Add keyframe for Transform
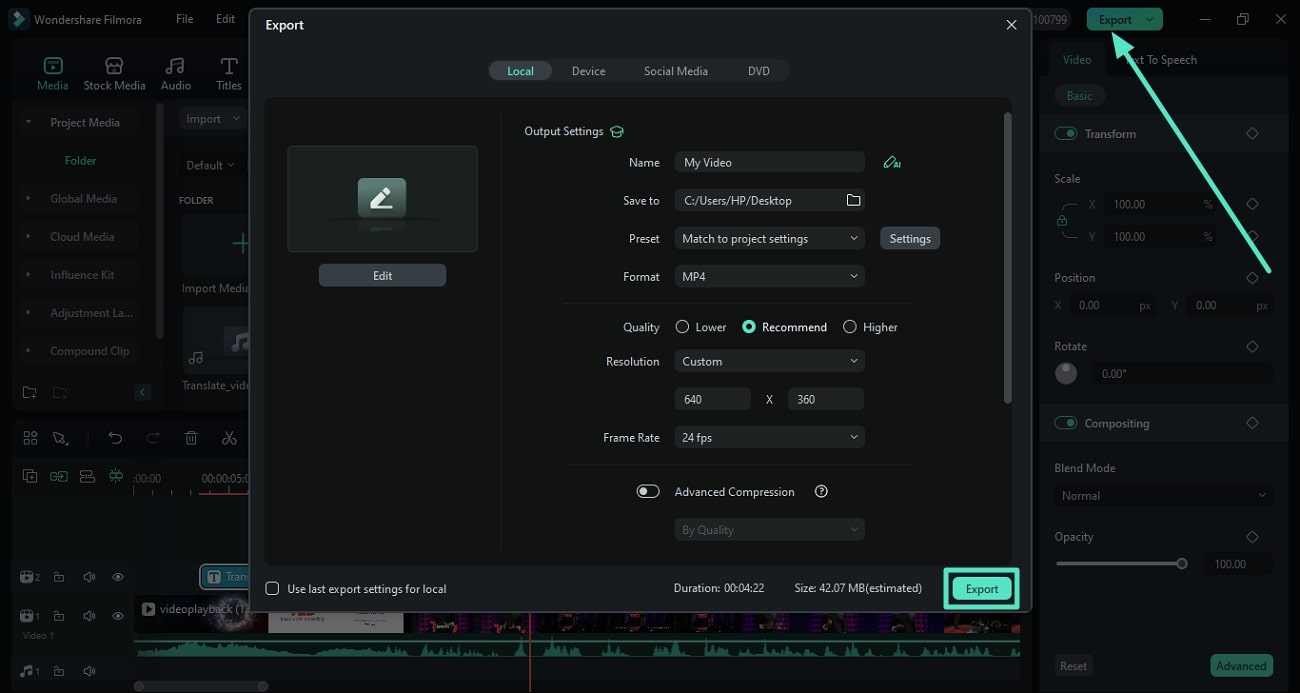The height and width of the screenshot is (693, 1300). (1252, 133)
